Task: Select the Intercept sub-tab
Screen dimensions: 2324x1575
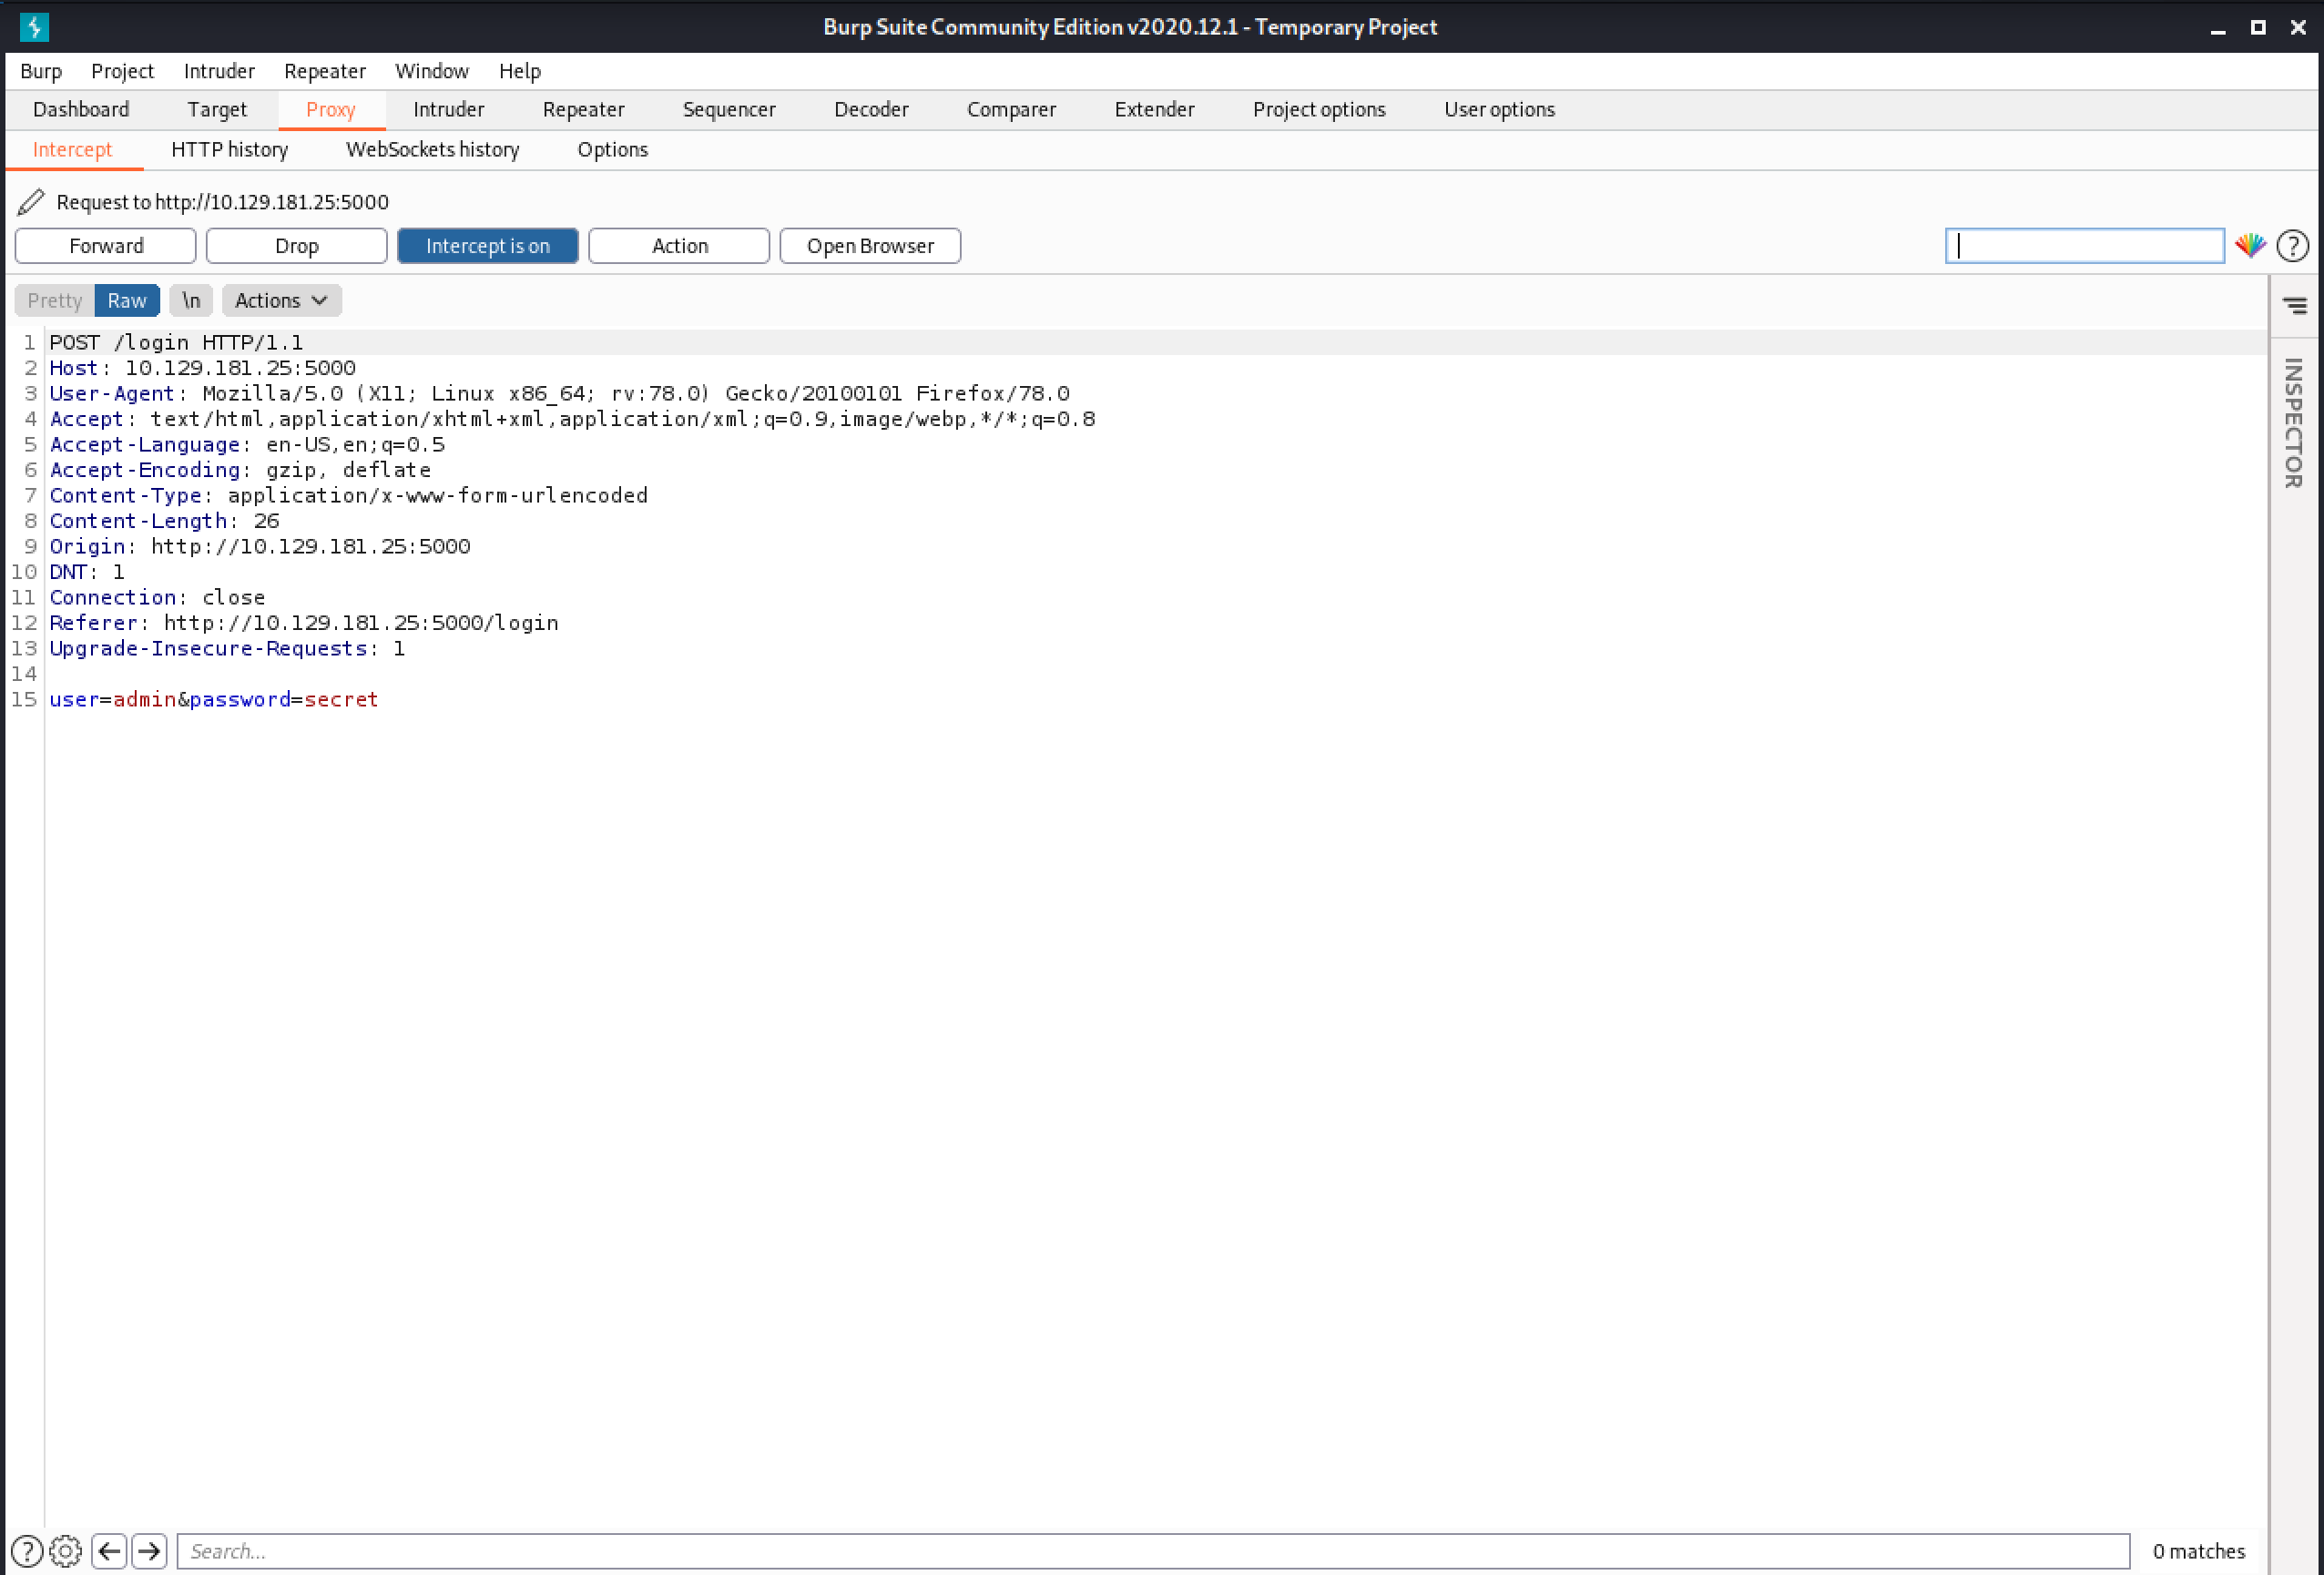Action: click(73, 150)
